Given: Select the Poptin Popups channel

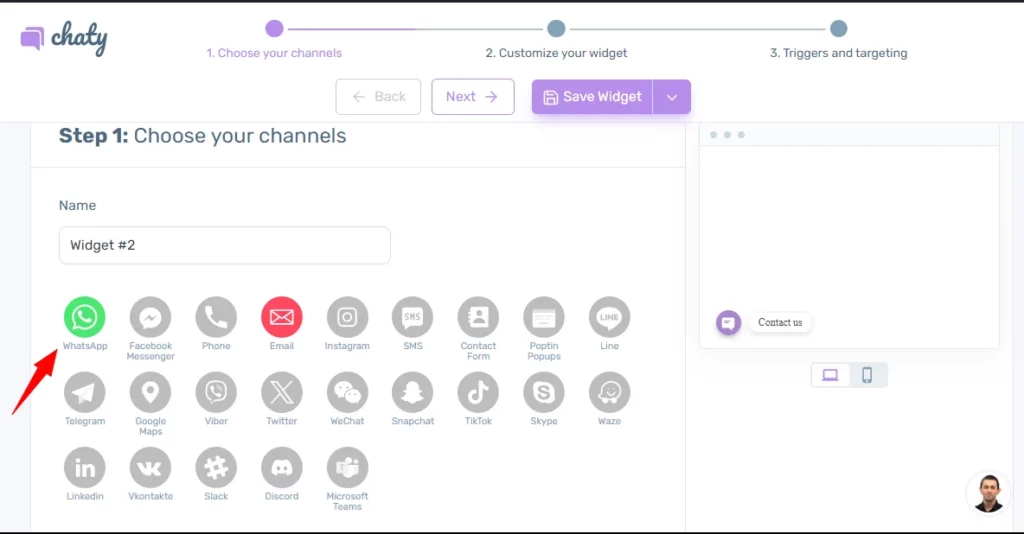Looking at the screenshot, I should [544, 317].
